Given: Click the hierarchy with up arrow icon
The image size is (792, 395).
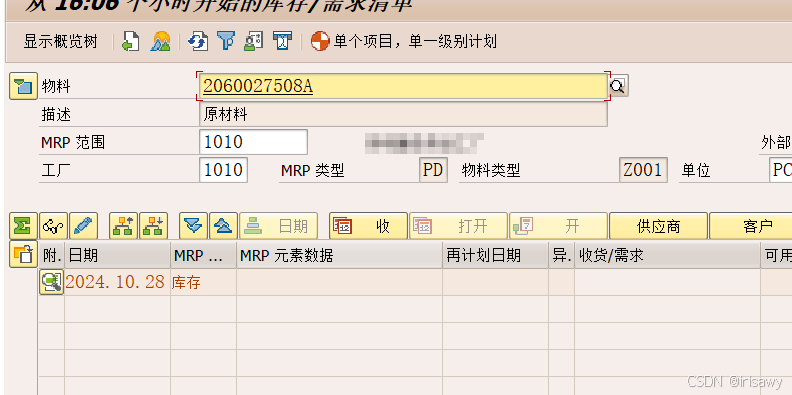Looking at the screenshot, I should [x=123, y=226].
